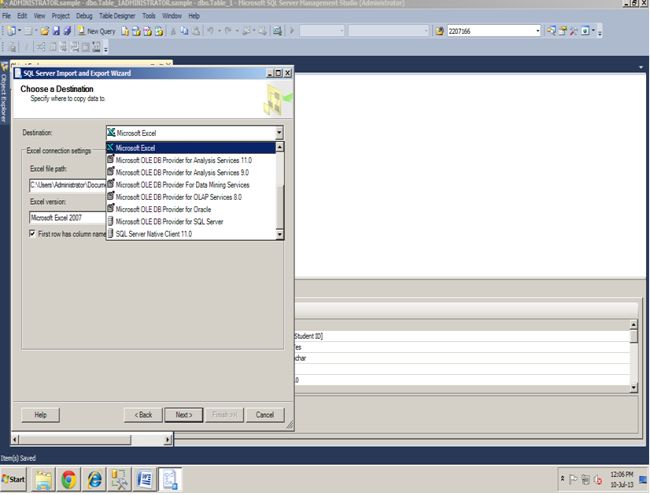Image resolution: width=650 pixels, height=495 pixels.
Task: Click the Activity Monitor icon in toolbar
Action: (585, 31)
